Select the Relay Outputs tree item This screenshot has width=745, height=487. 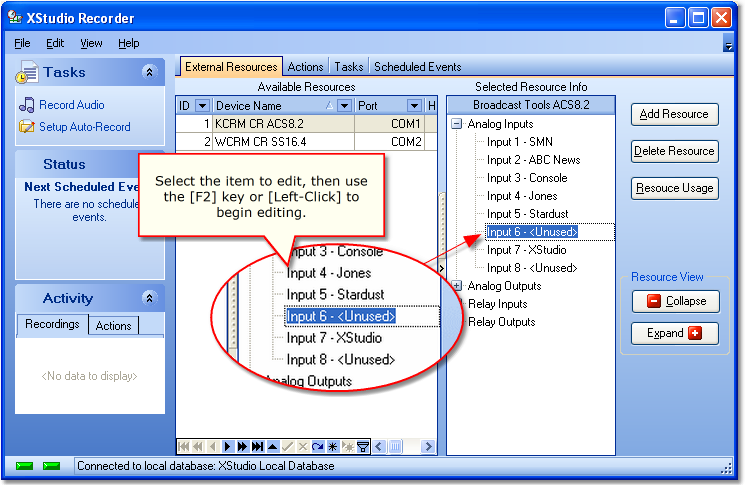(502, 322)
